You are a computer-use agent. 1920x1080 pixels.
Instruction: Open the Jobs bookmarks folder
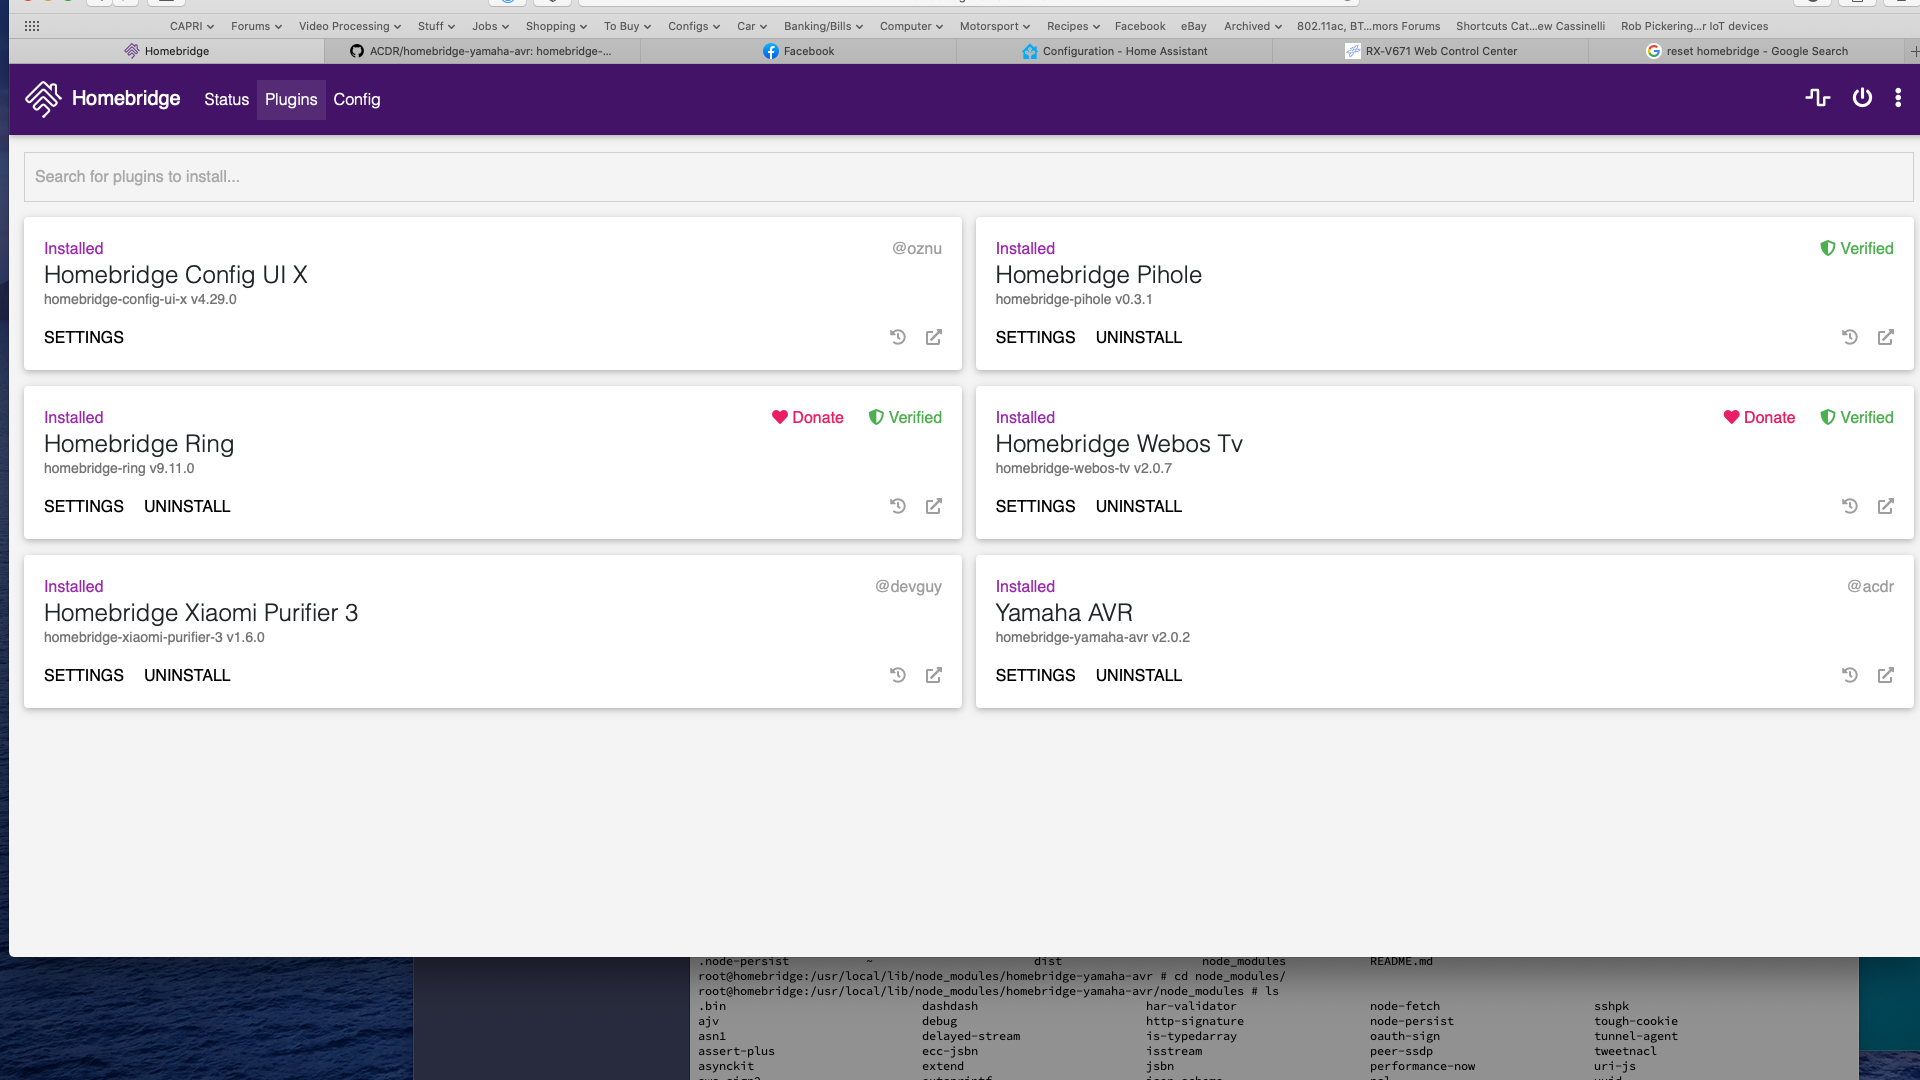(491, 26)
